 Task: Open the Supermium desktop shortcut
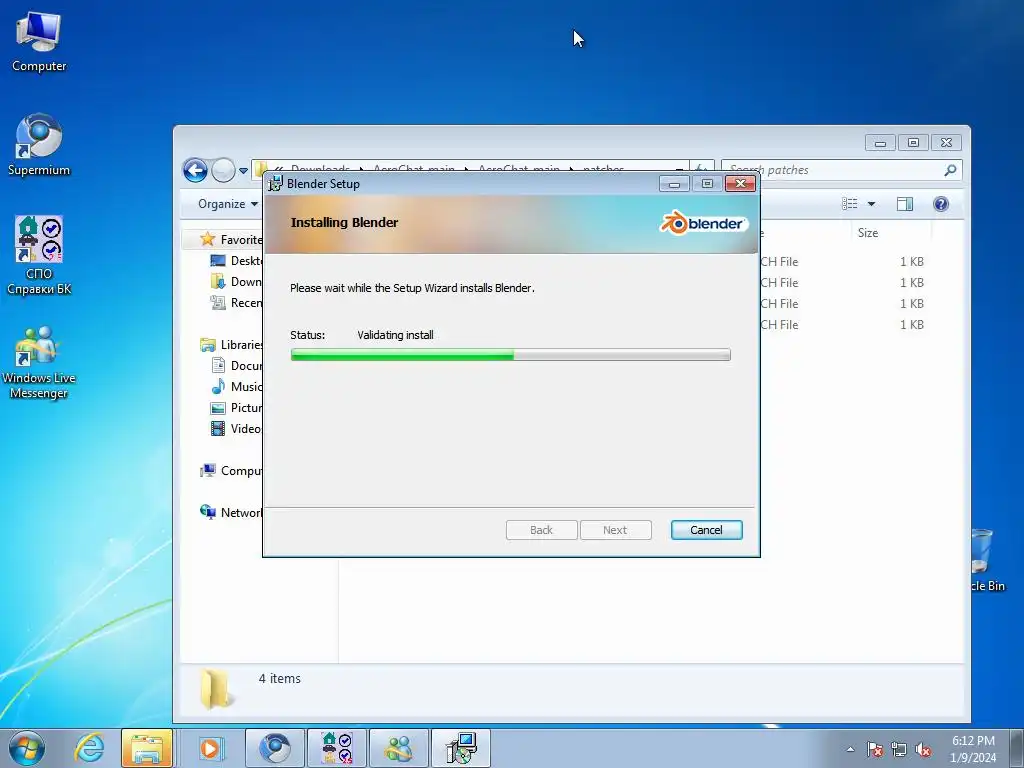pyautogui.click(x=39, y=145)
